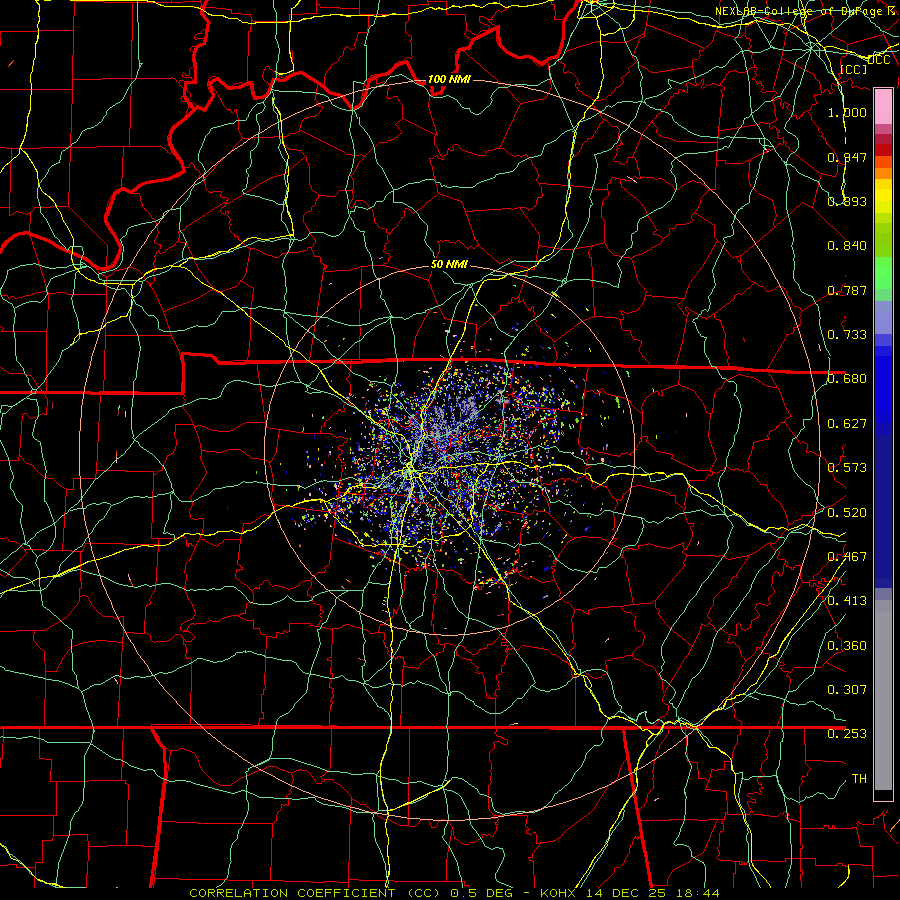Pick the lavender segment of the color bar
900x900 pixels.
tap(883, 317)
